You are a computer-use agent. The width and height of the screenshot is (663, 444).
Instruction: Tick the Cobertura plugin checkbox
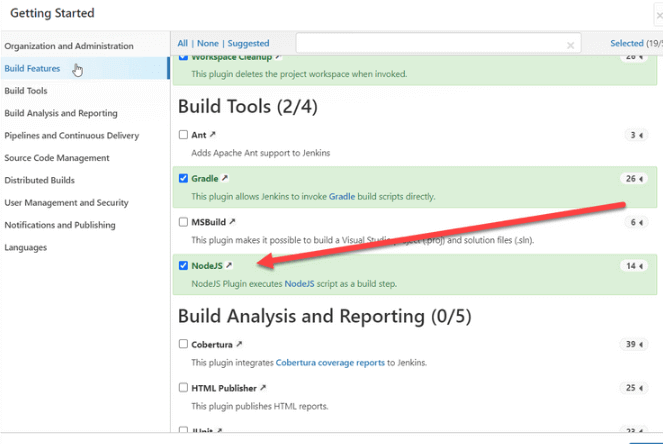183,344
